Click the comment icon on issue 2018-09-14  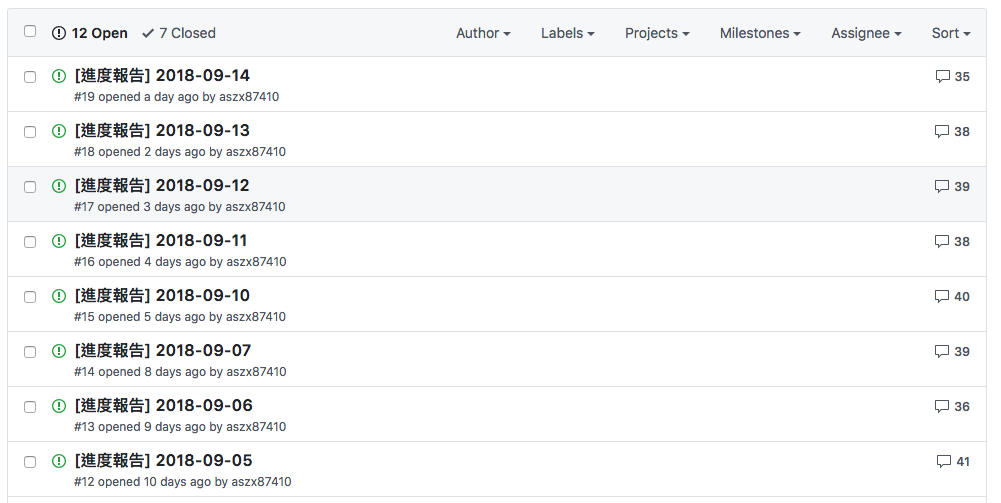point(942,77)
